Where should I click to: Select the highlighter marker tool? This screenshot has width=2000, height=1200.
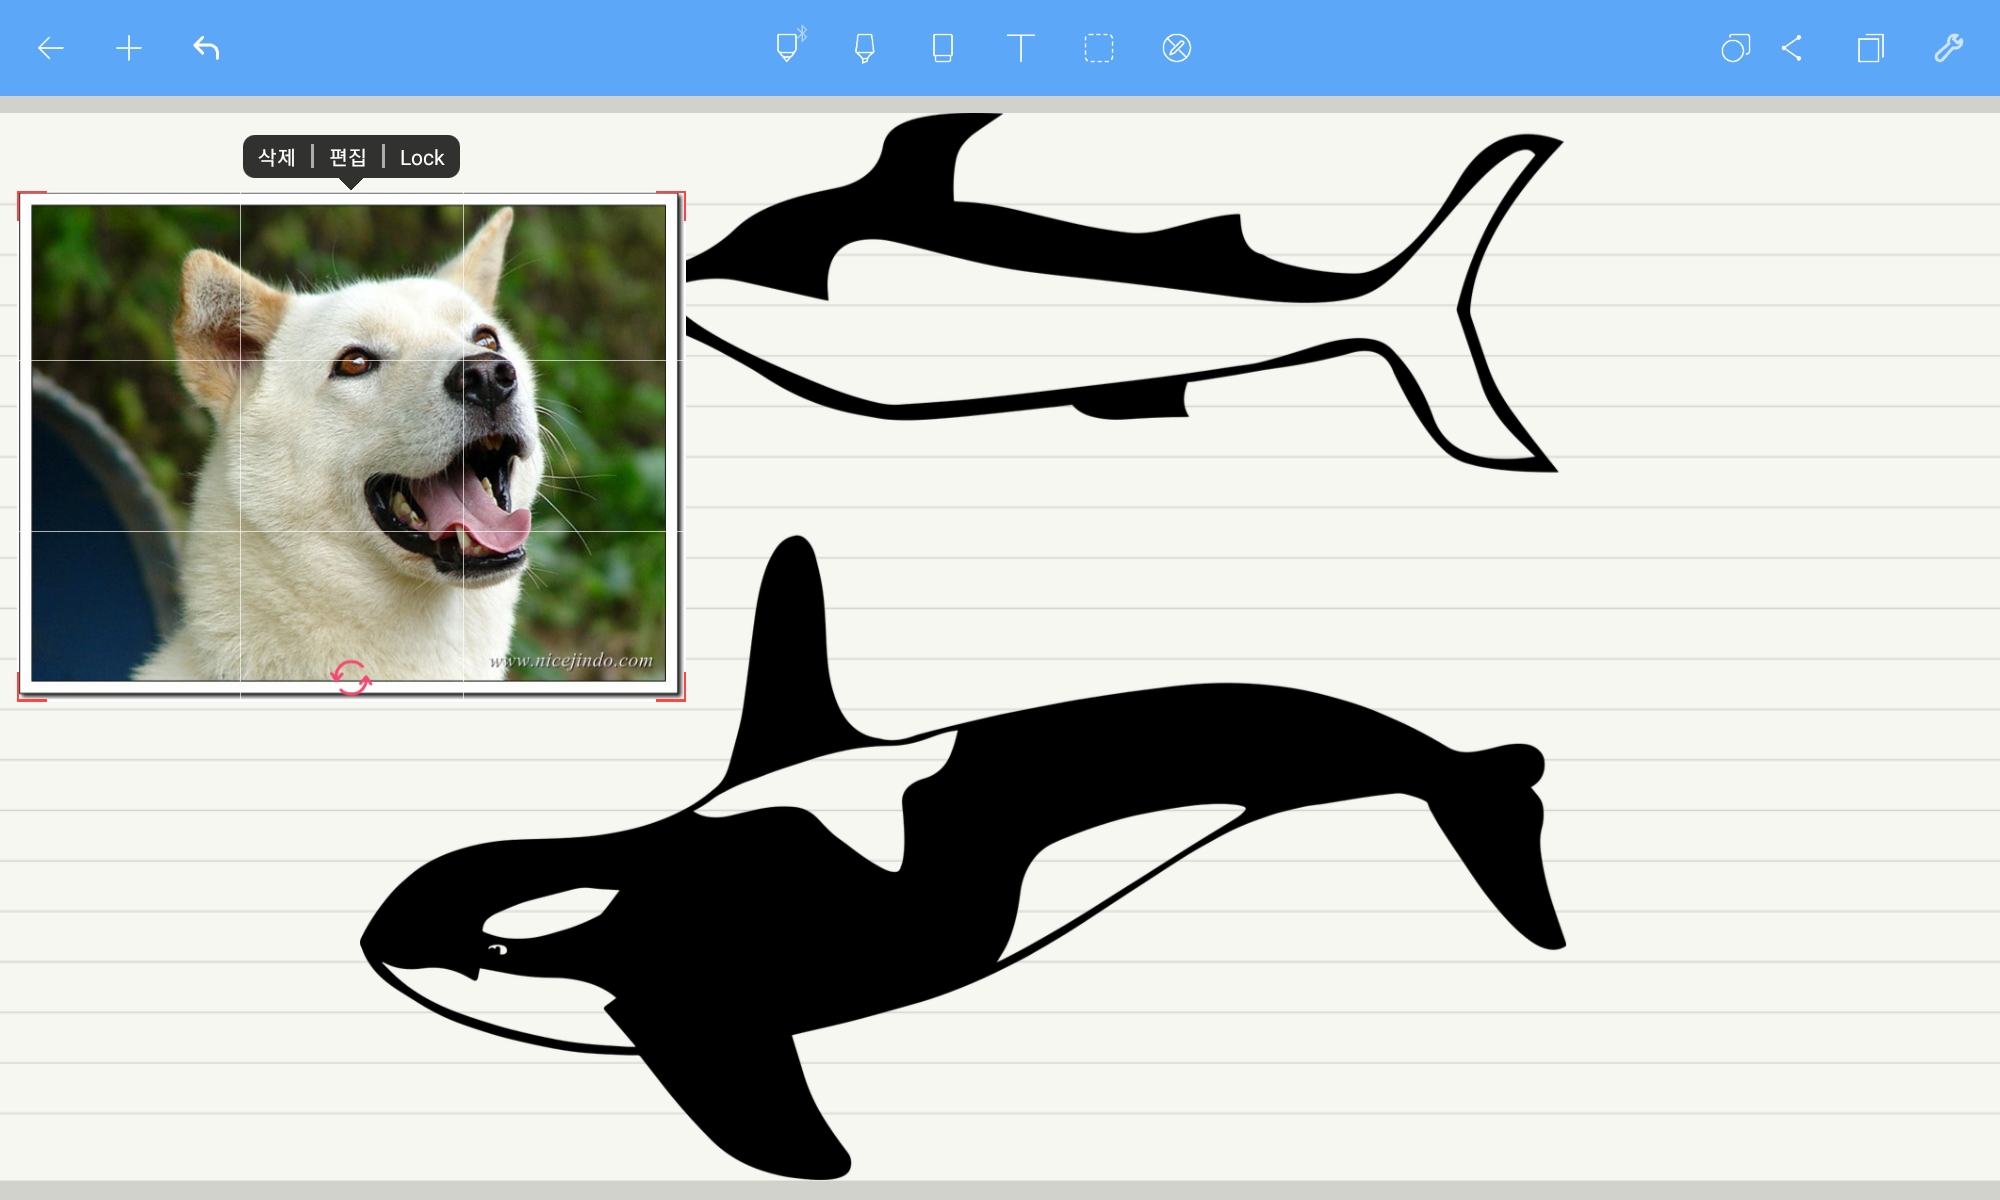point(865,48)
